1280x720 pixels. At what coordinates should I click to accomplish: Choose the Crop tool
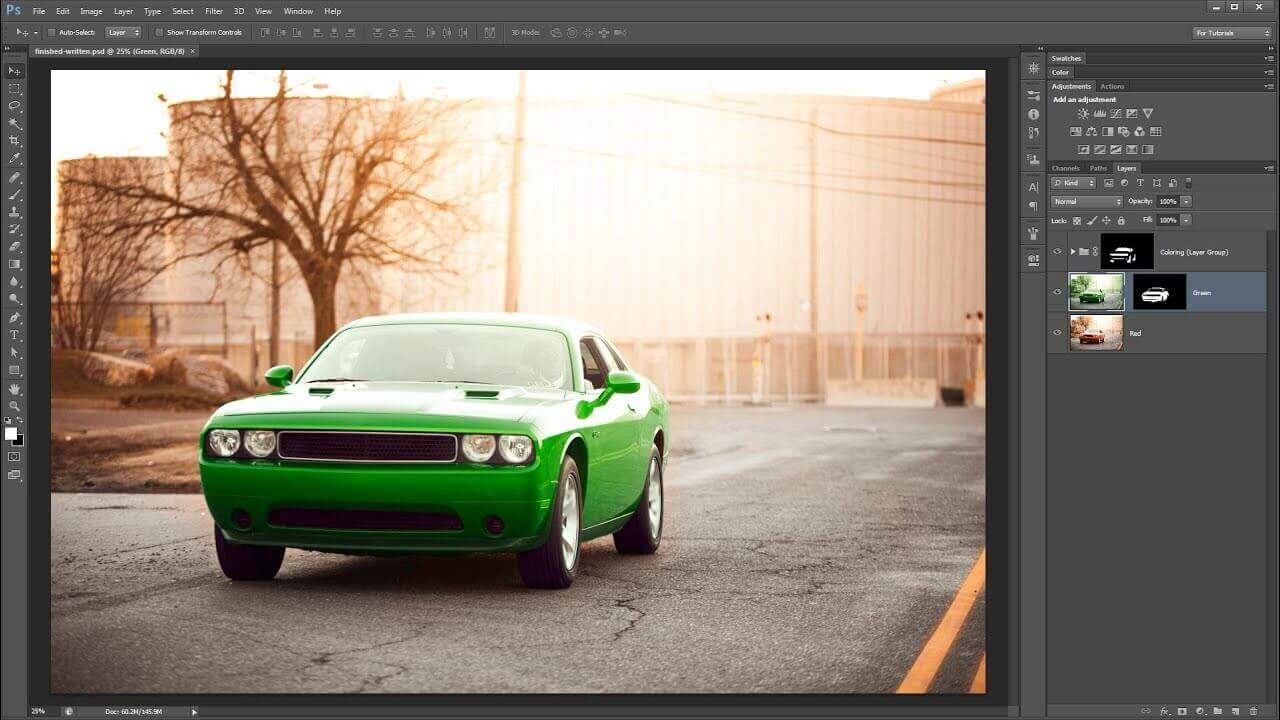14,140
